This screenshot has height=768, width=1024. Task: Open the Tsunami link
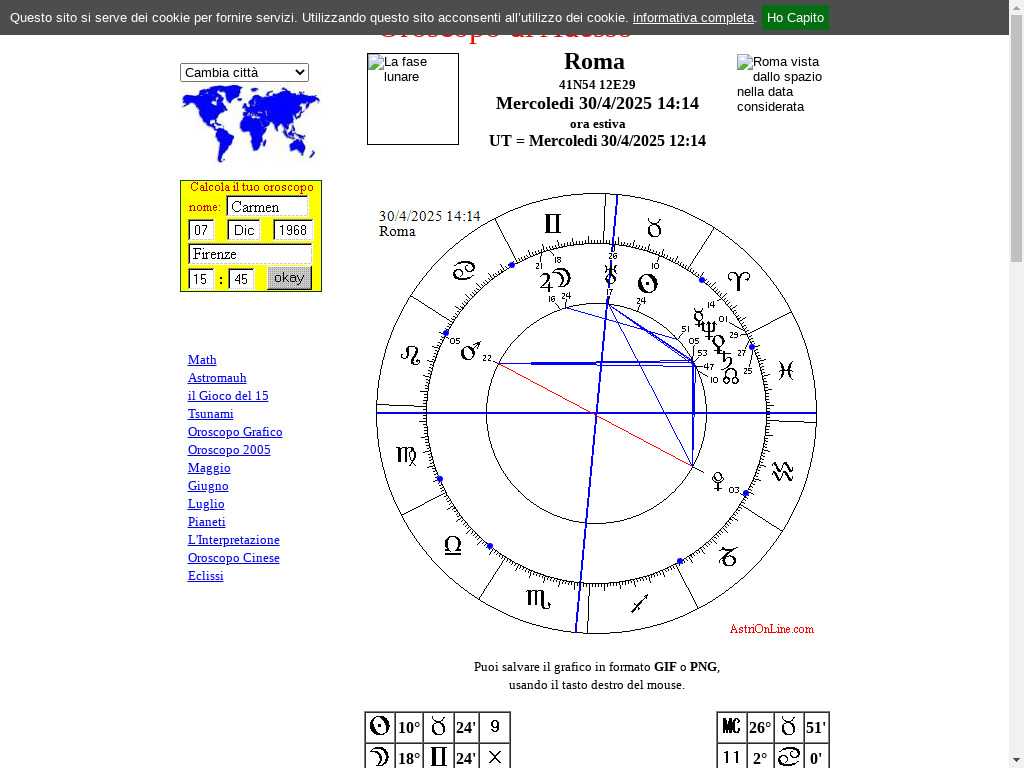pyautogui.click(x=210, y=414)
